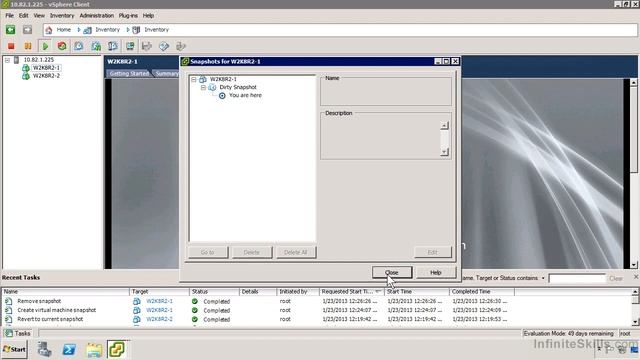Click the green Power On play icon
The width and height of the screenshot is (640, 360).
[45, 46]
